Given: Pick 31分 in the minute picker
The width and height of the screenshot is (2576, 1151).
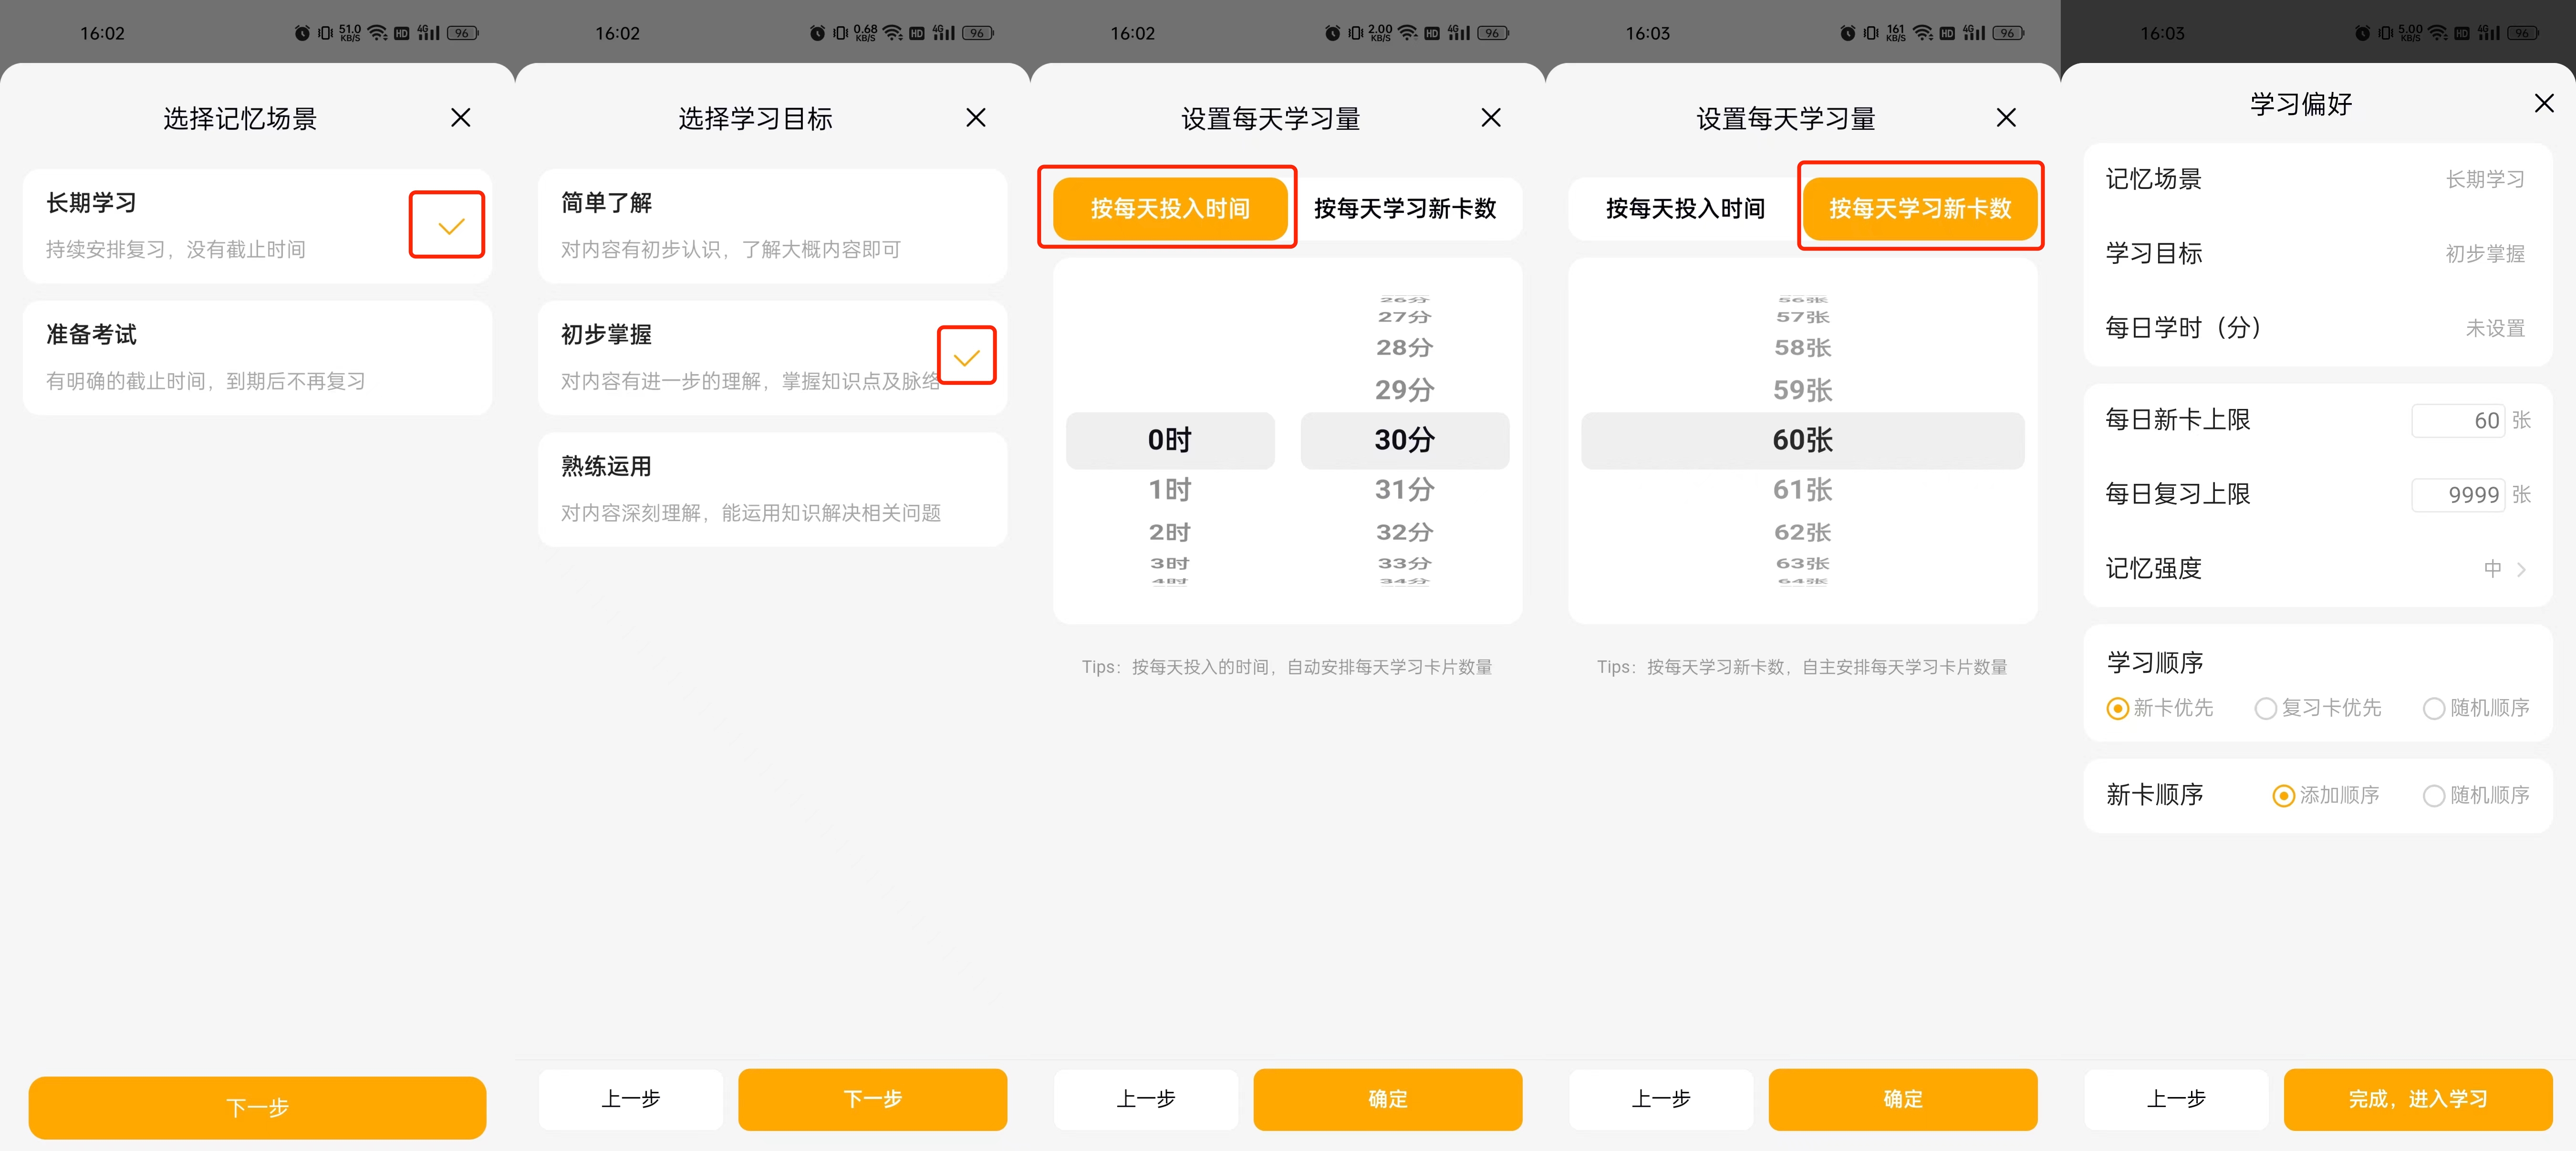Looking at the screenshot, I should pyautogui.click(x=1404, y=489).
